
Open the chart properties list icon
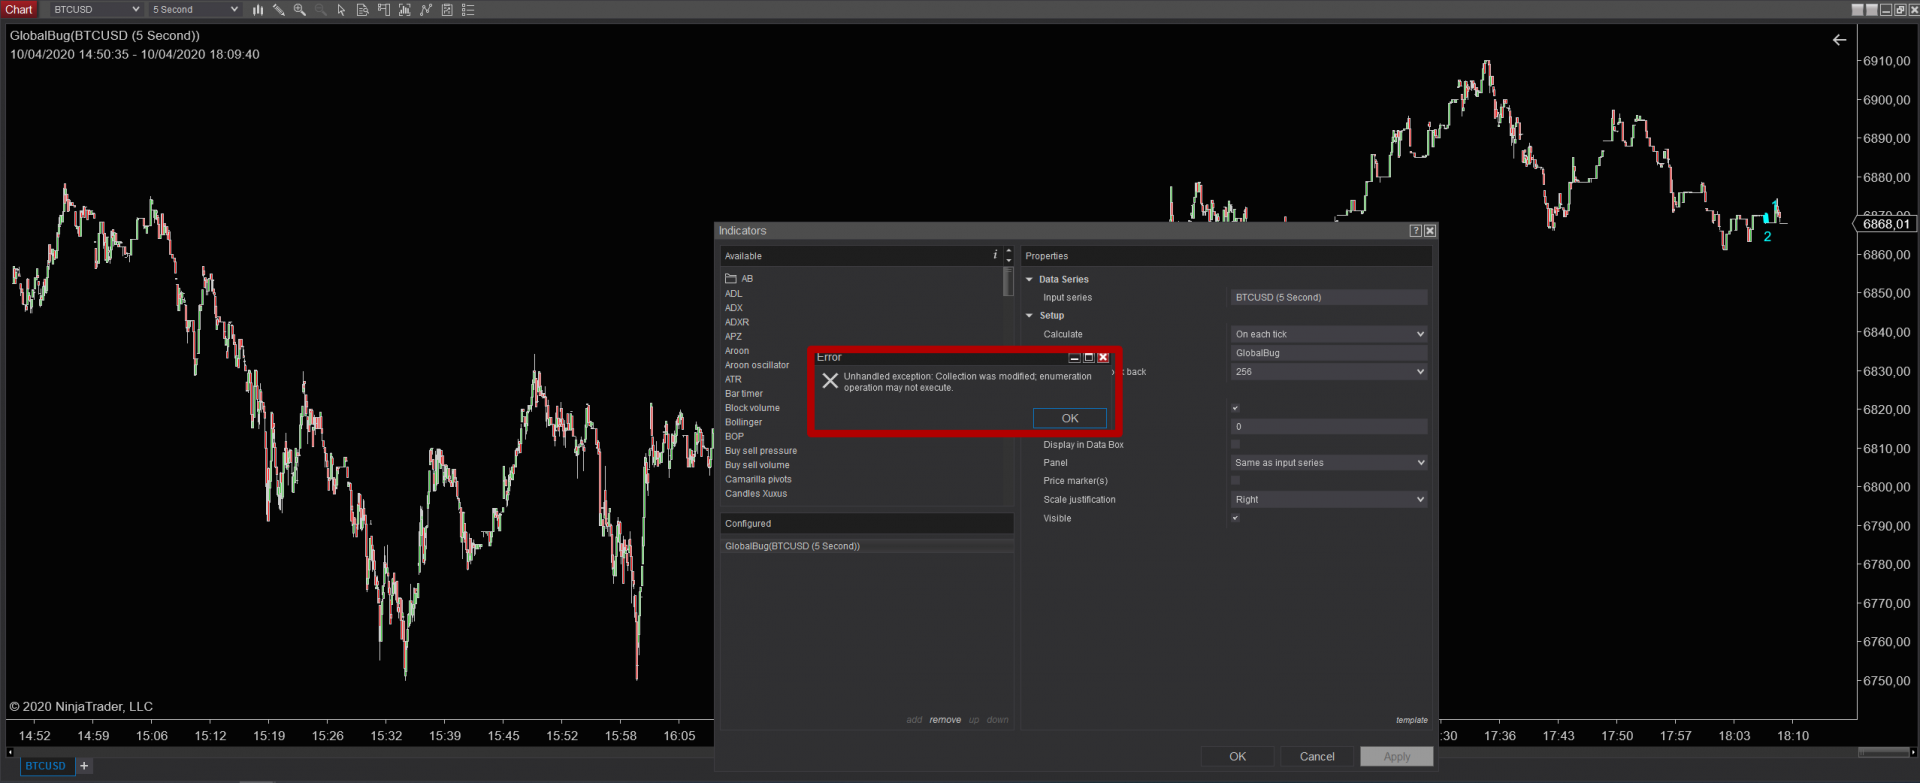[468, 10]
